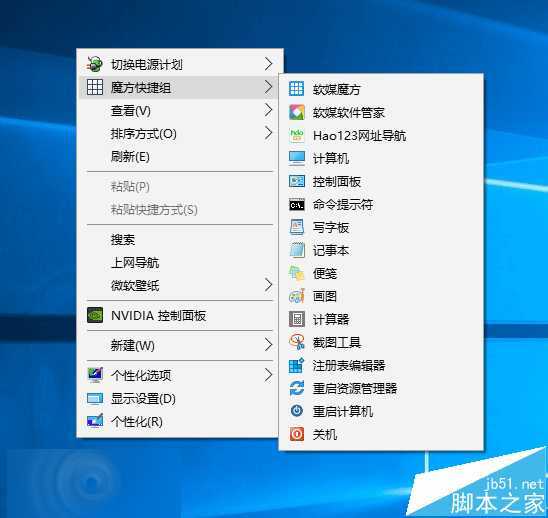Open 命令提示符 label
This screenshot has height=518, width=548.
(342, 205)
